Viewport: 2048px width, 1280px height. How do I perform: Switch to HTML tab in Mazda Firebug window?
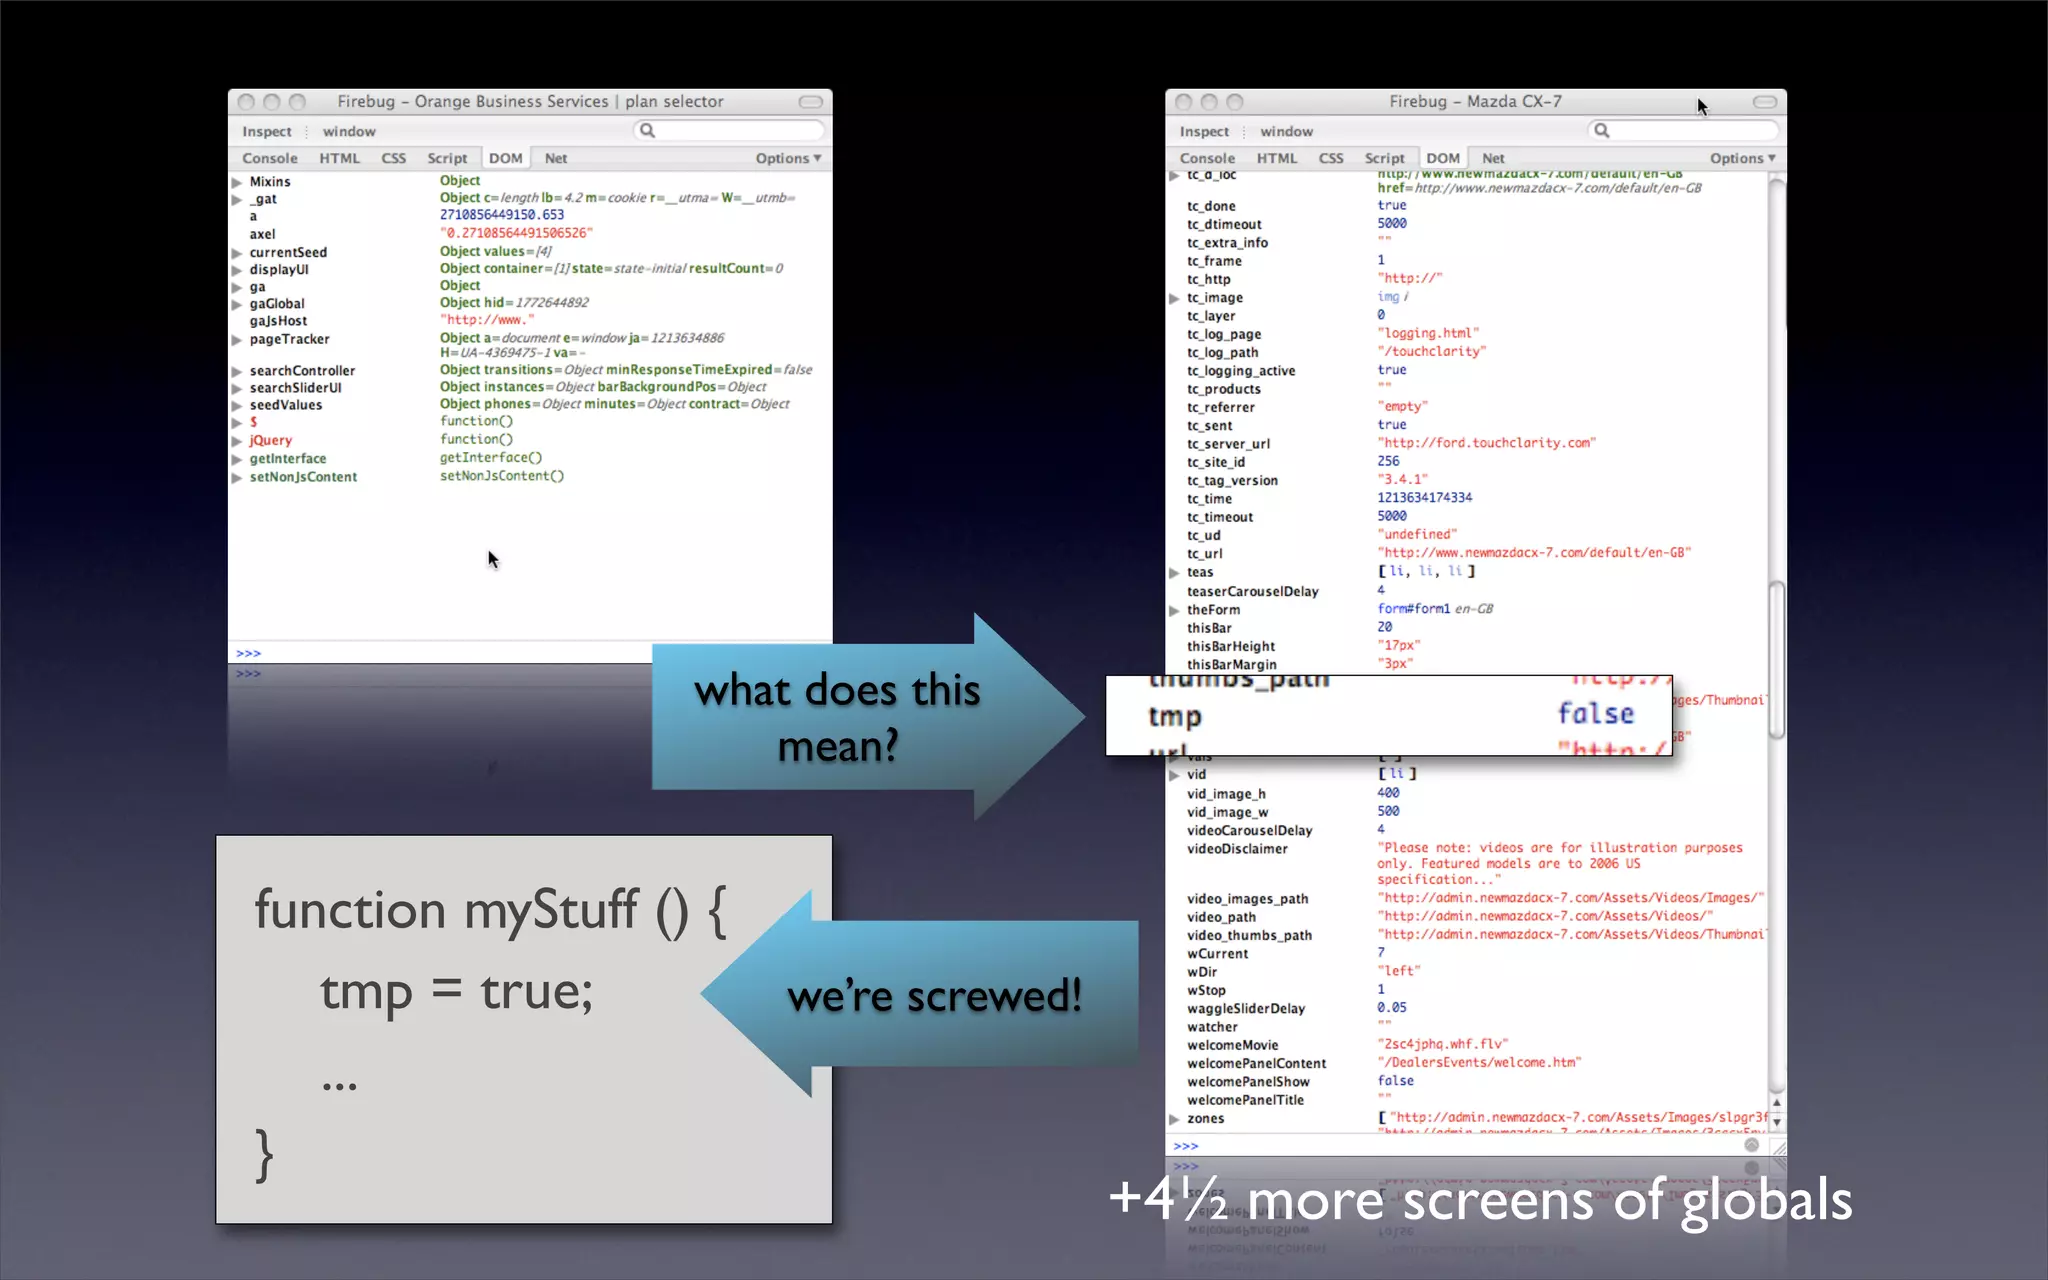1277,158
